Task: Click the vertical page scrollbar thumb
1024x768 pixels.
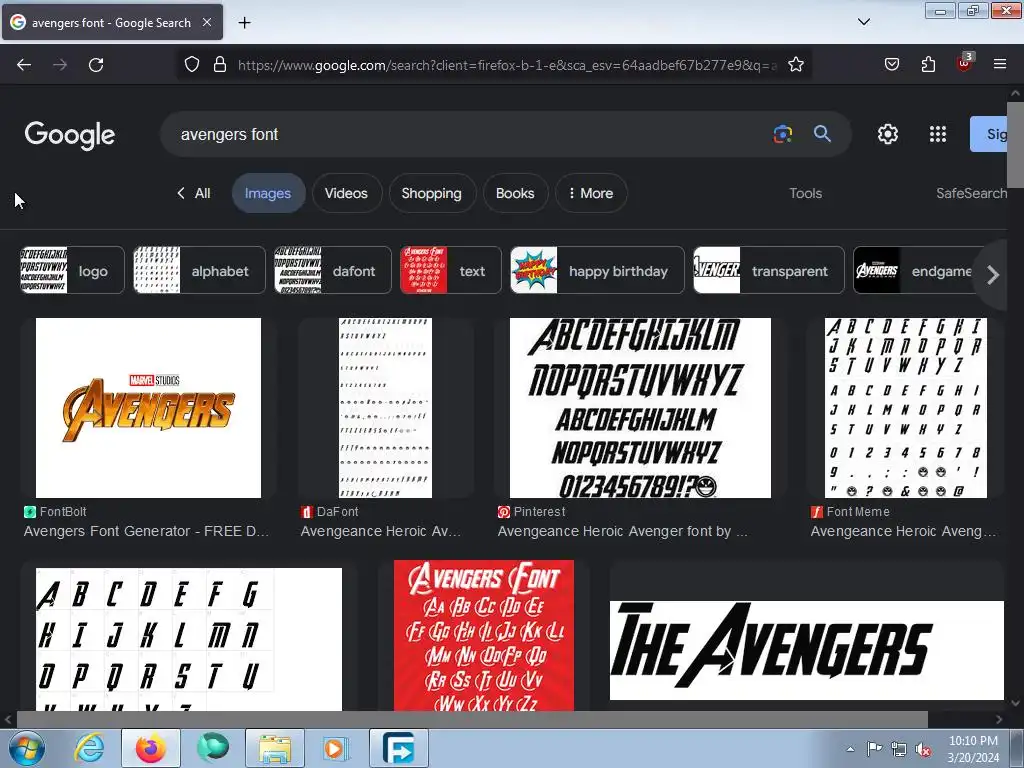Action: [x=1015, y=144]
